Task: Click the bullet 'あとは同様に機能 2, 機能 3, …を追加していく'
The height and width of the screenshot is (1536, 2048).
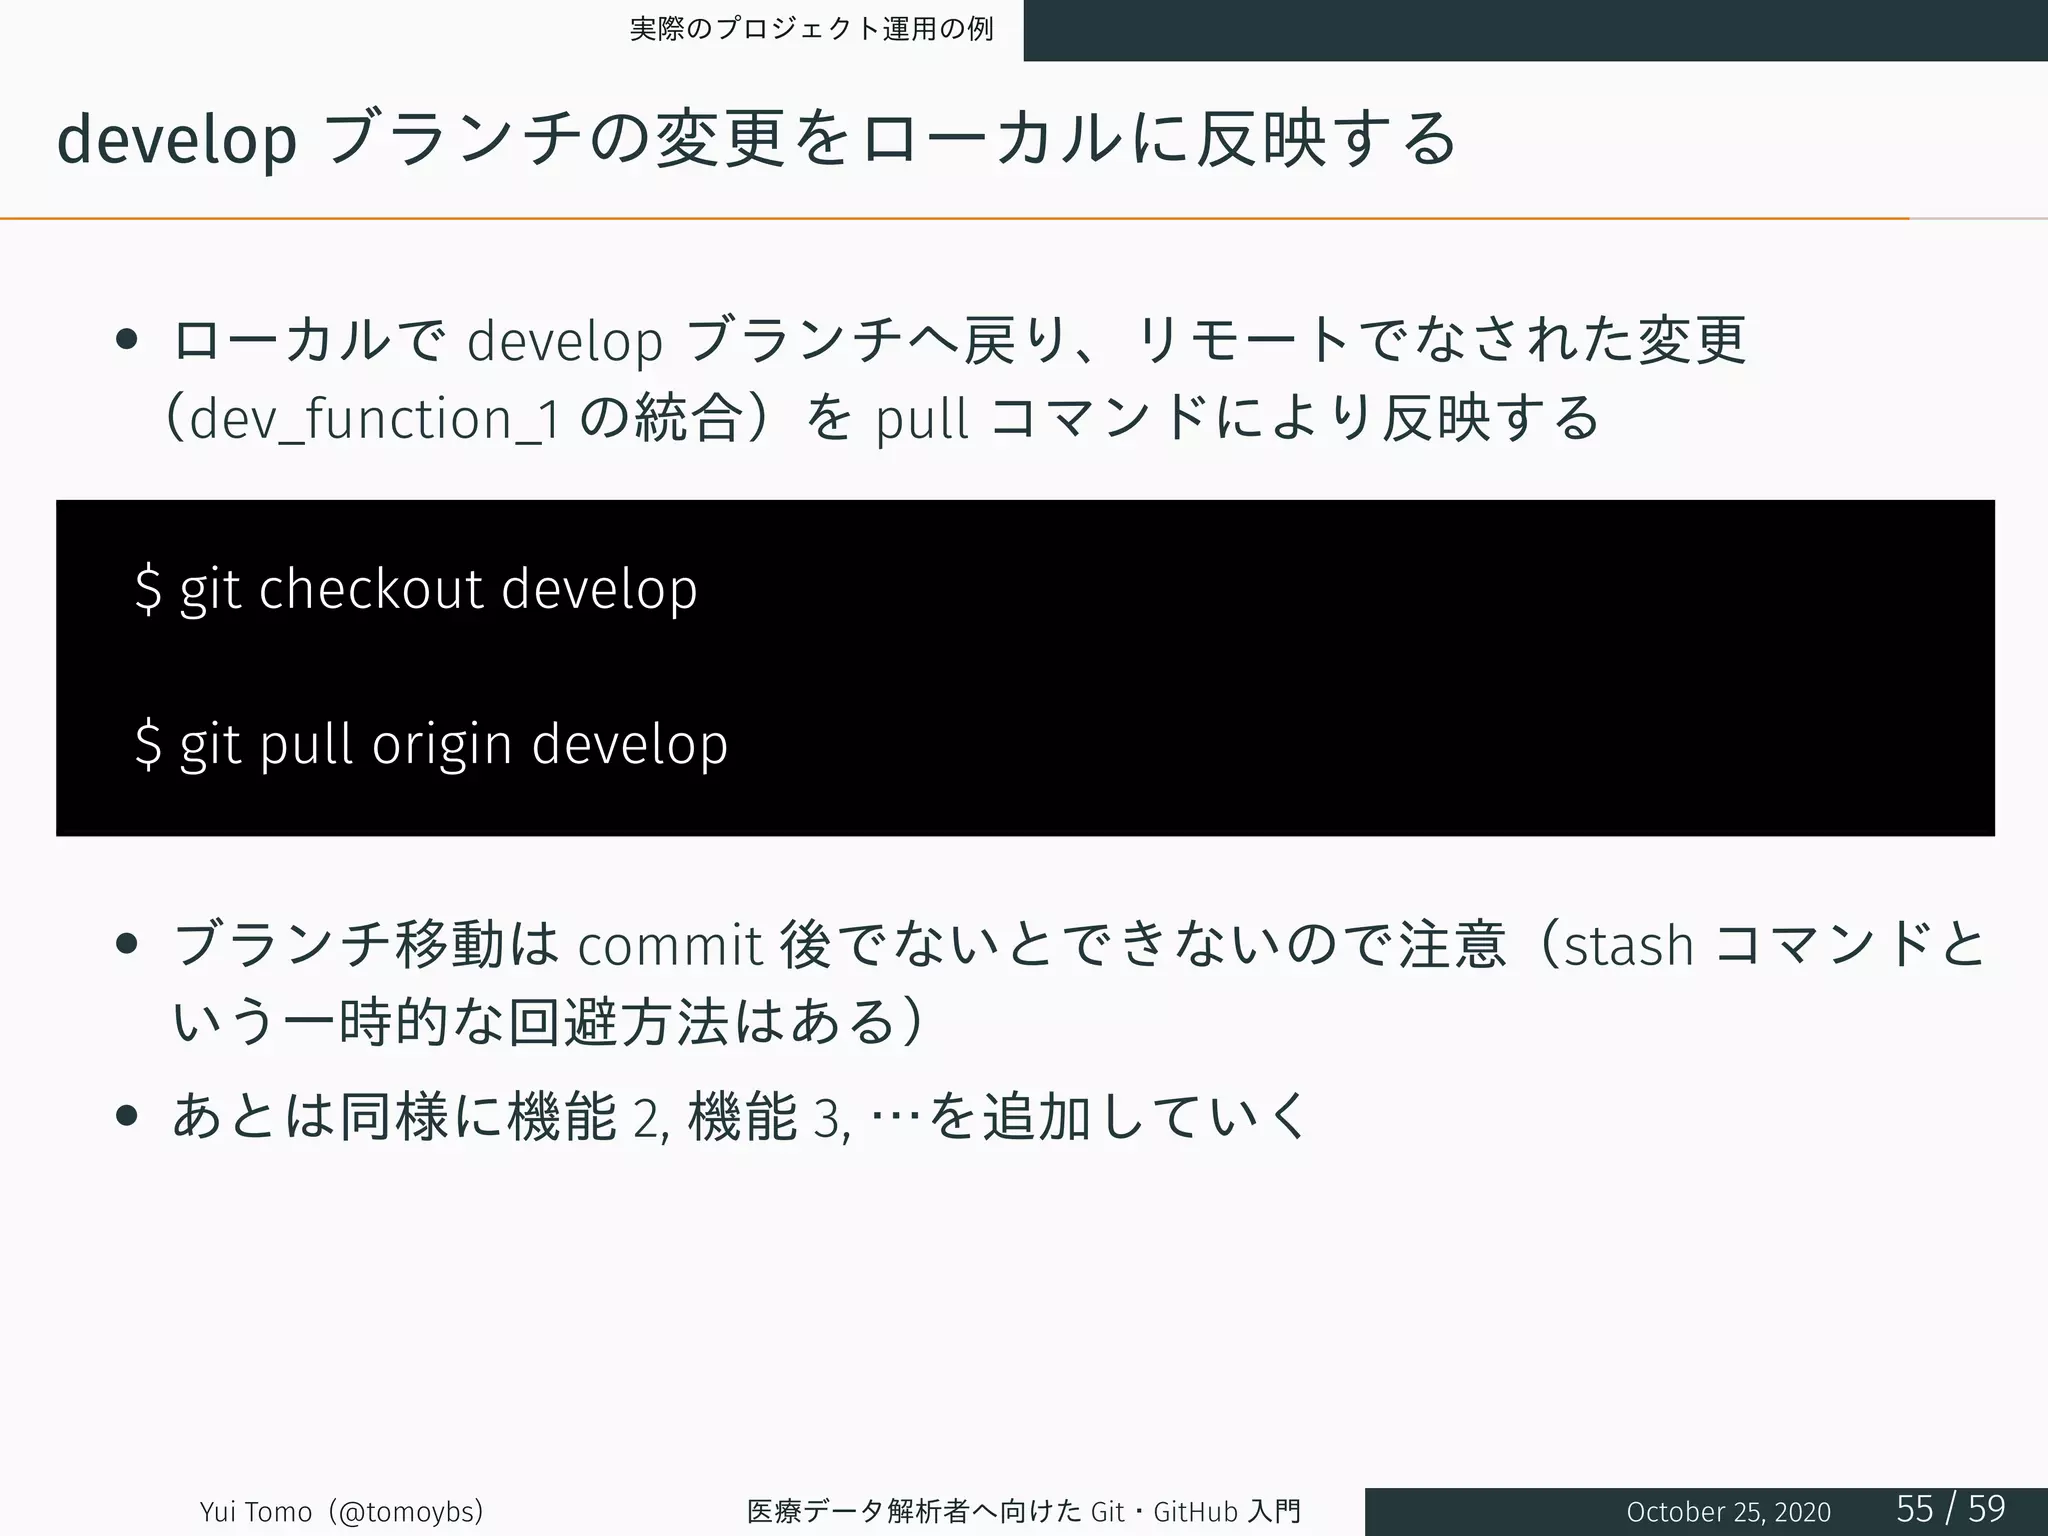Action: tap(740, 1116)
